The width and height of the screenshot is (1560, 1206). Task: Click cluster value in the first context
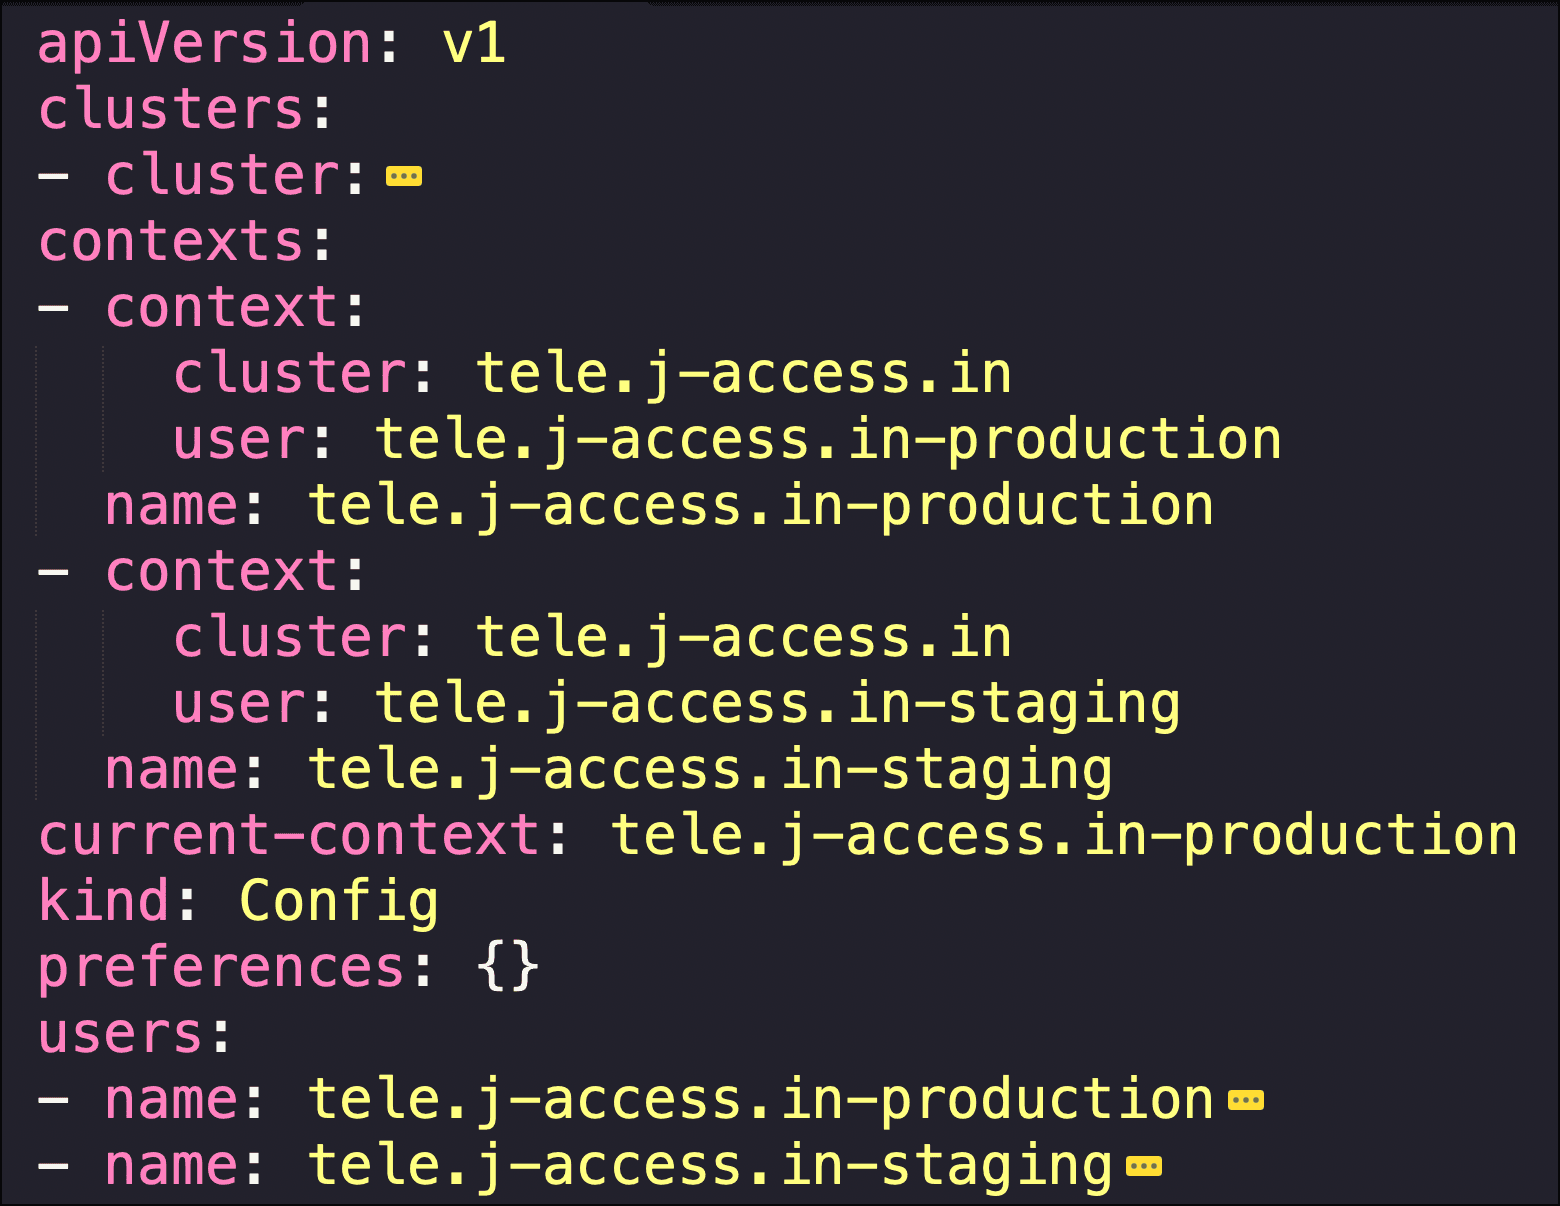(742, 374)
